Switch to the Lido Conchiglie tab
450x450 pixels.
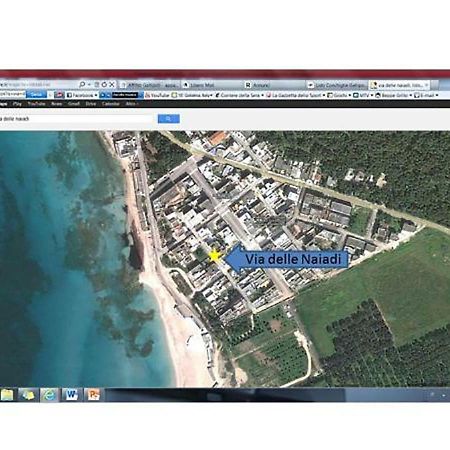(337, 85)
